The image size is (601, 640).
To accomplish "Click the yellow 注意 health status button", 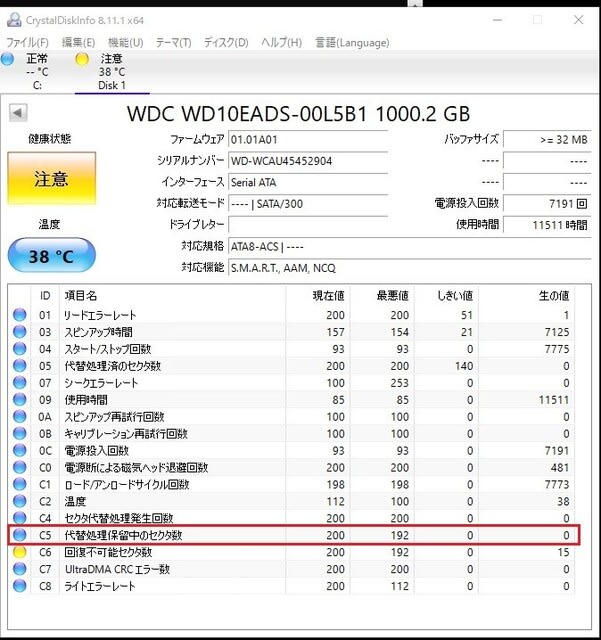I will point(51,178).
